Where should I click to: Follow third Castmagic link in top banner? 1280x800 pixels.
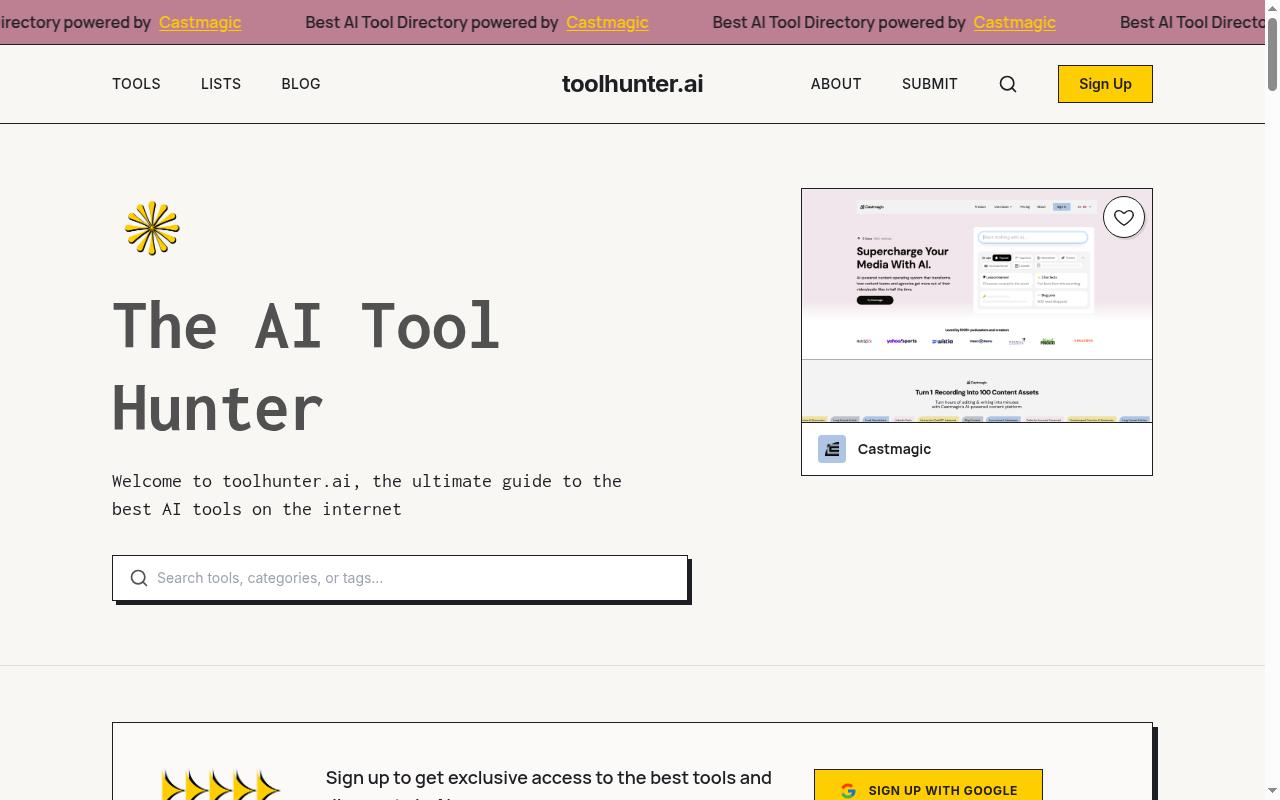pyautogui.click(x=1014, y=22)
